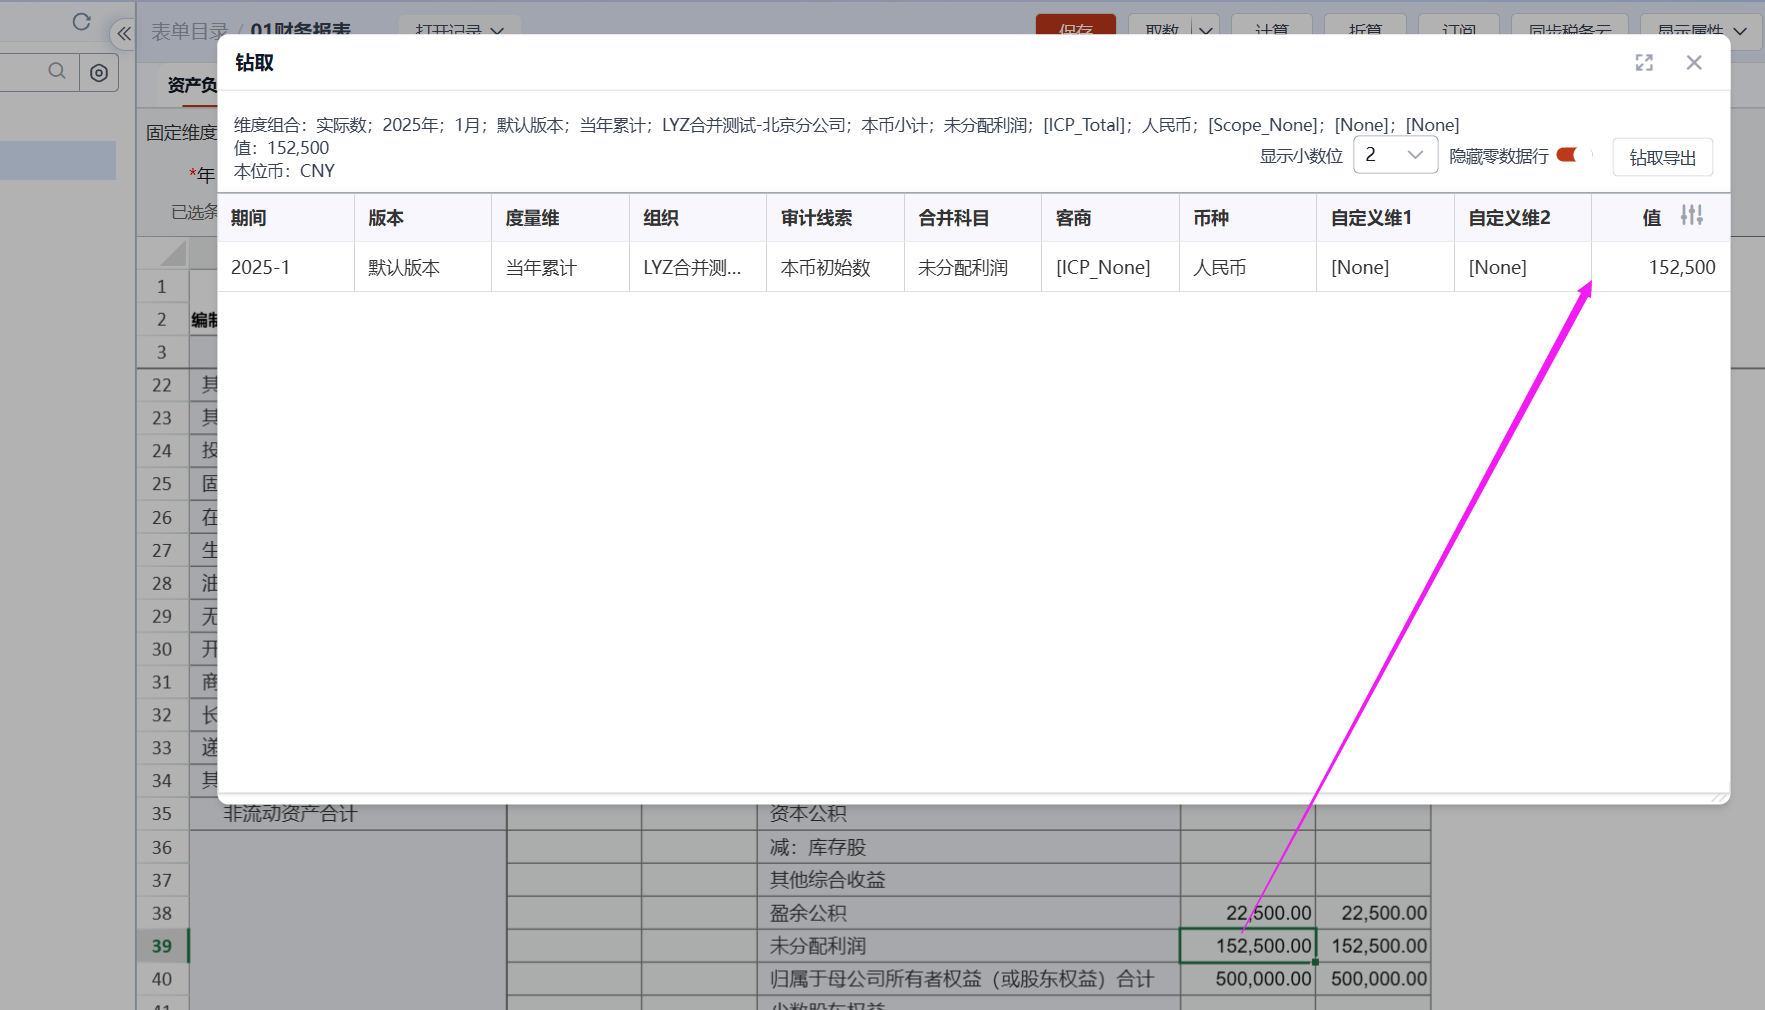Select the 期间 column header
Screen dimensions: 1765x1010
(x=285, y=218)
